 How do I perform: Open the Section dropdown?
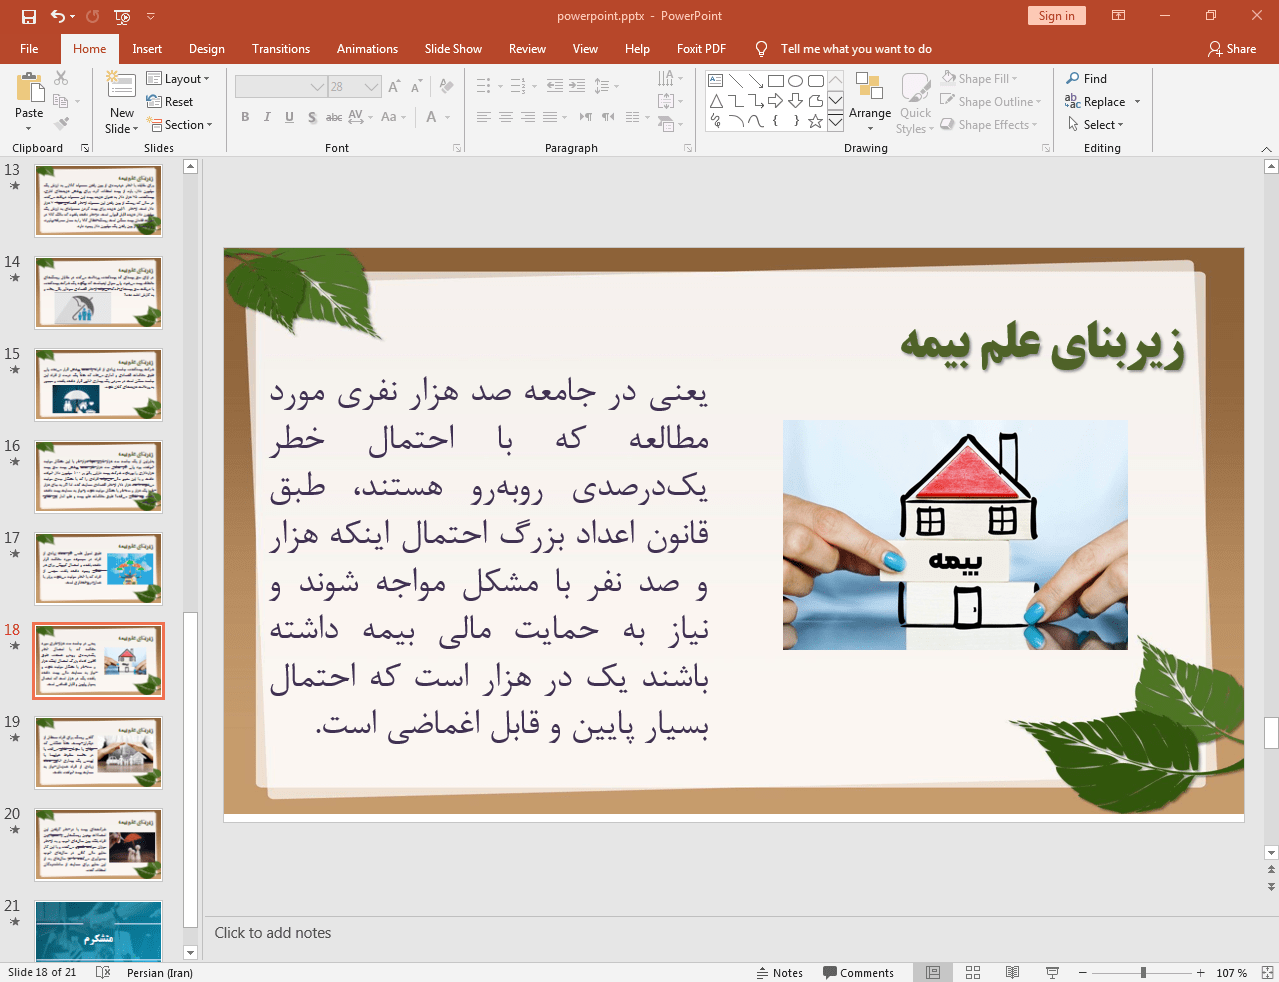pyautogui.click(x=180, y=125)
